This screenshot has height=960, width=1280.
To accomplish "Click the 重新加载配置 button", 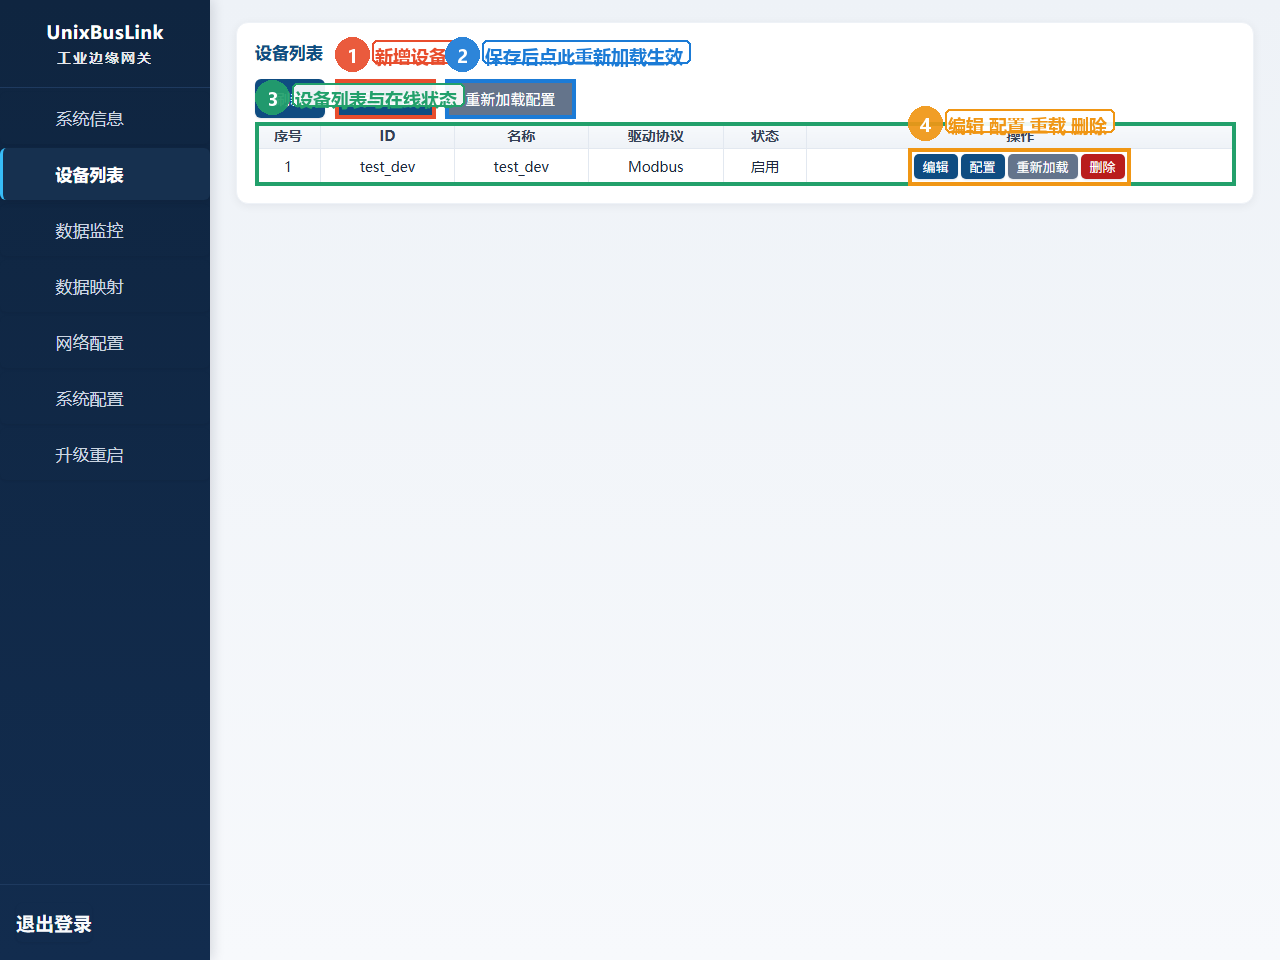I will click(510, 99).
